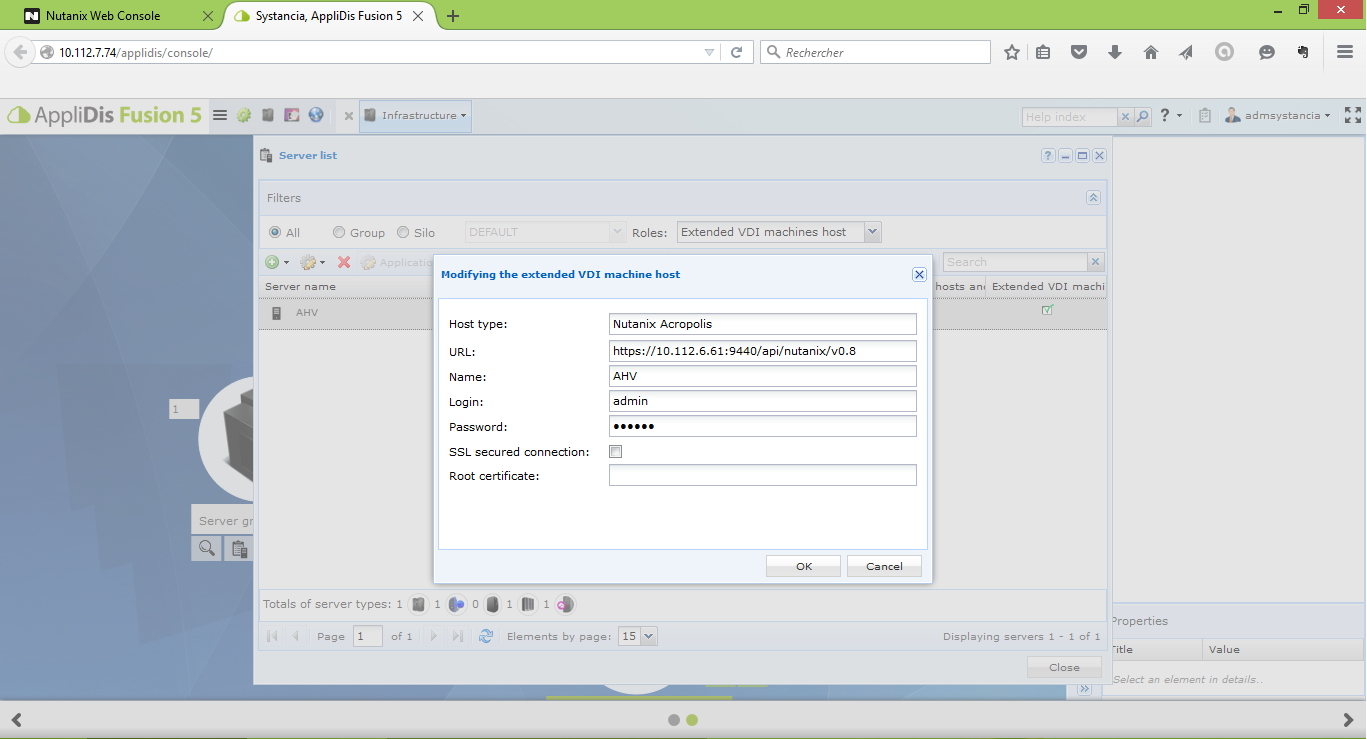This screenshot has height=739, width=1367.
Task: Open the Roles dropdown
Action: (872, 232)
